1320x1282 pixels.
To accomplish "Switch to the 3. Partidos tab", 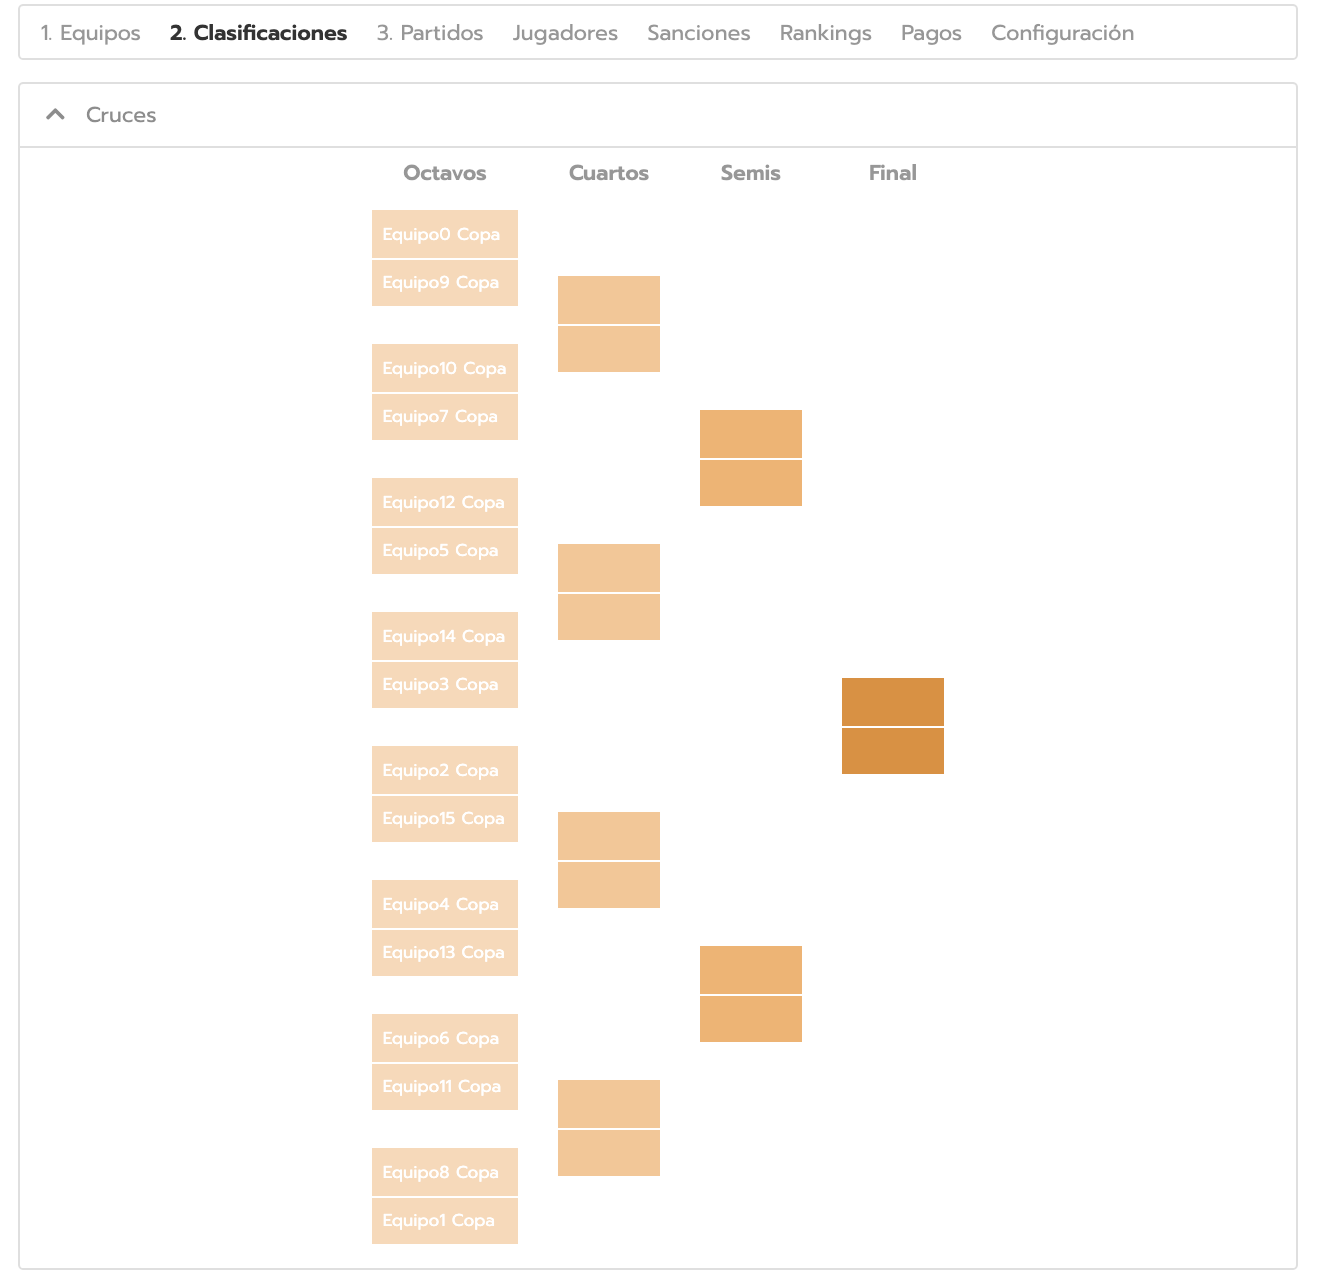I will [x=429, y=33].
